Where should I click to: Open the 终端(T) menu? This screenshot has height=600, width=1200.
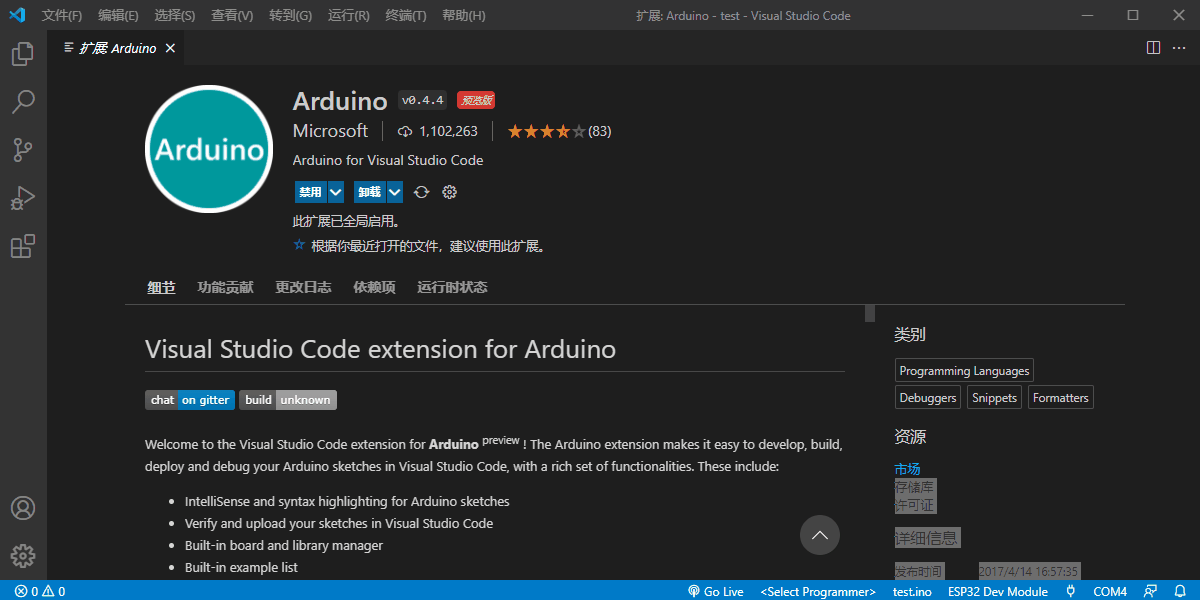click(405, 16)
